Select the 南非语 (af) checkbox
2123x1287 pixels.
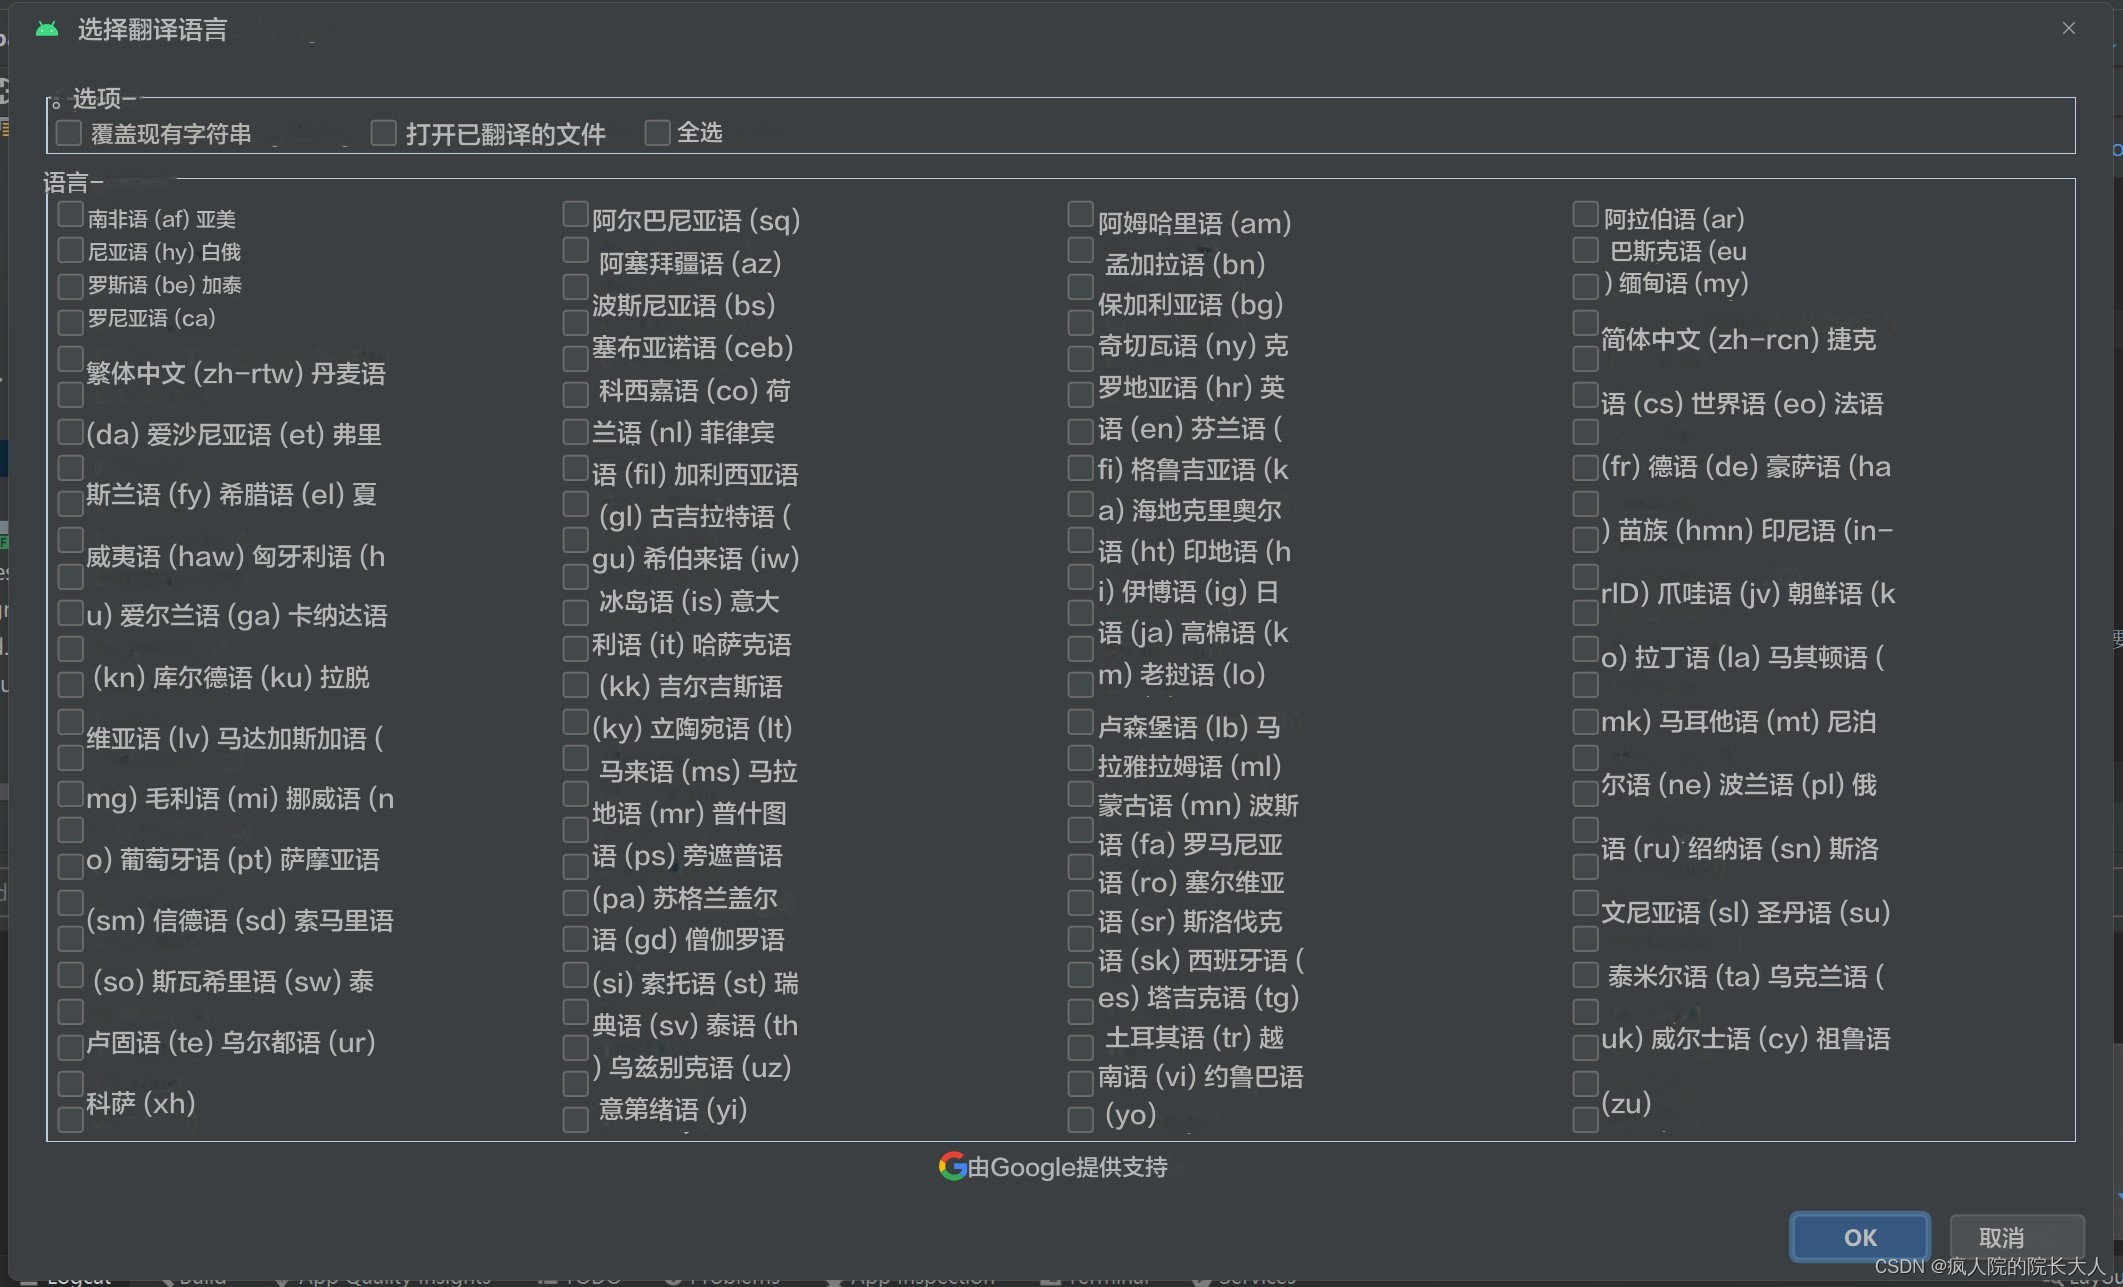tap(70, 214)
